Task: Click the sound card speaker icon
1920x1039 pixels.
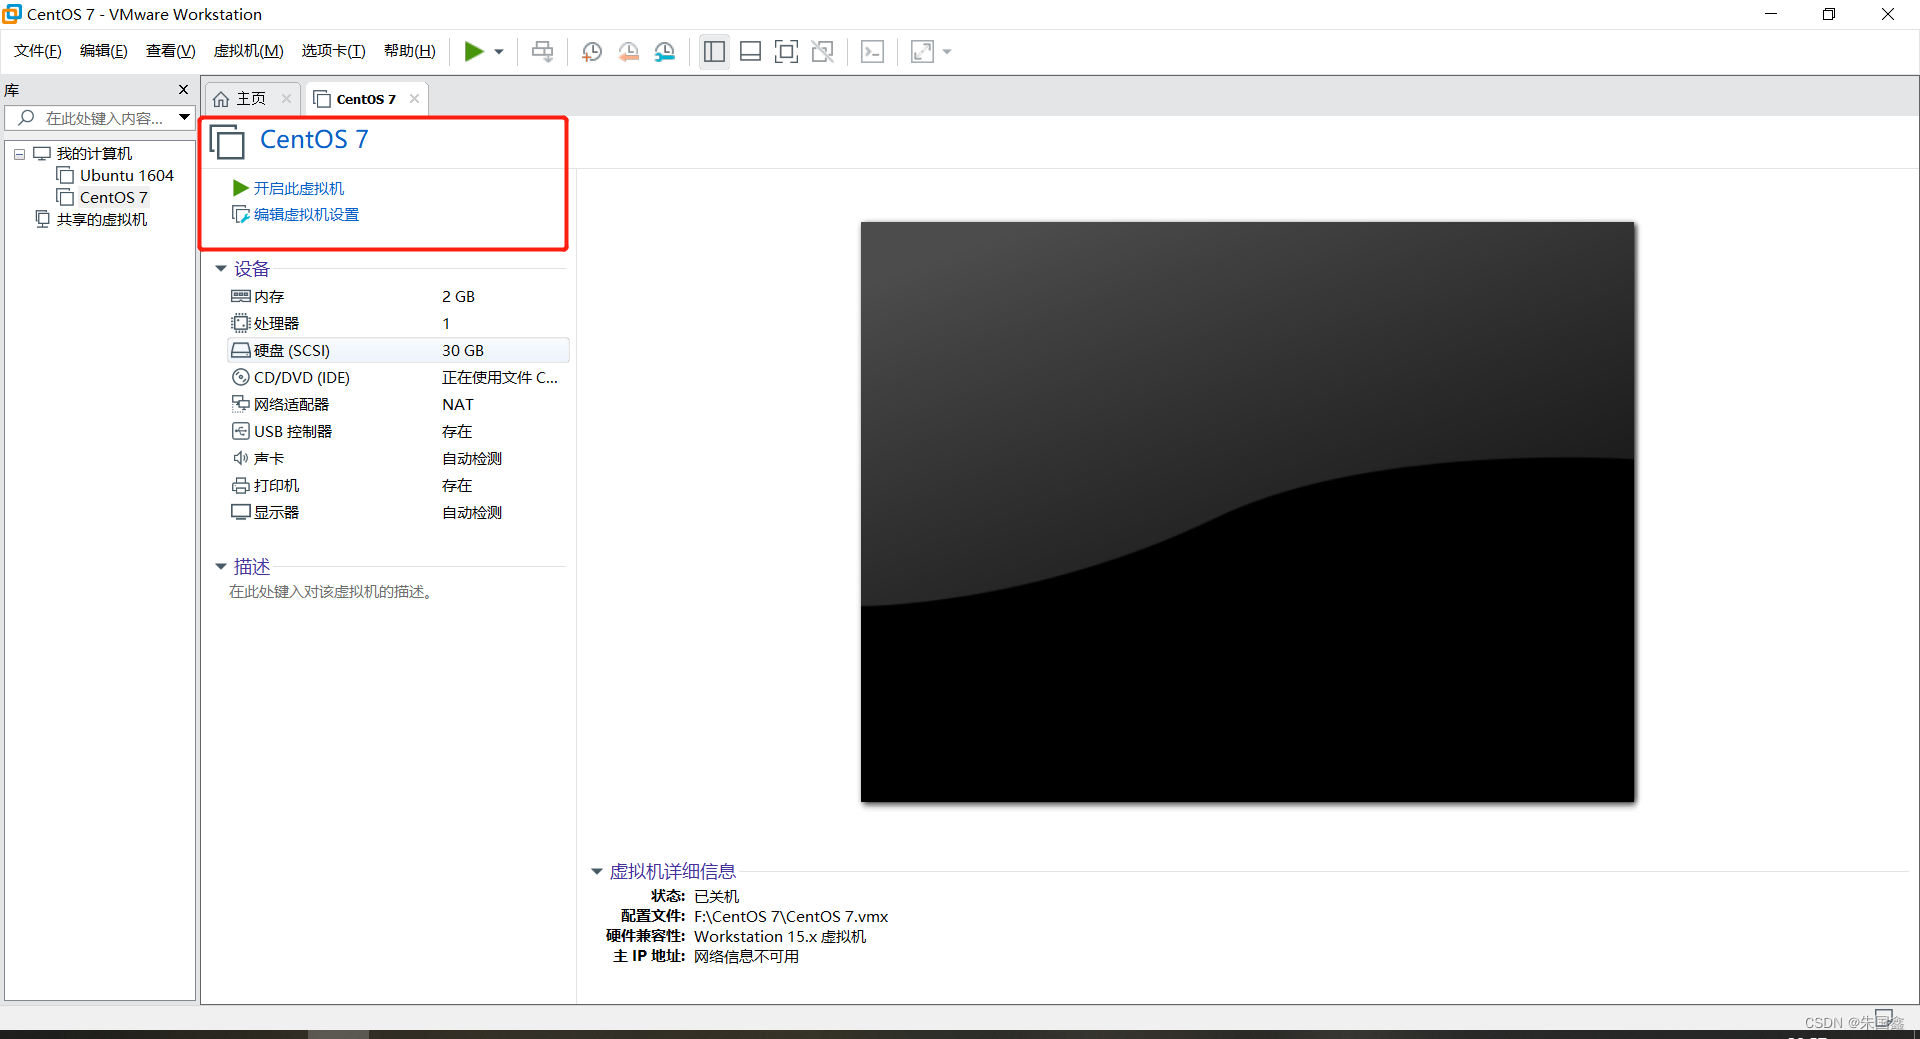Action: 240,458
